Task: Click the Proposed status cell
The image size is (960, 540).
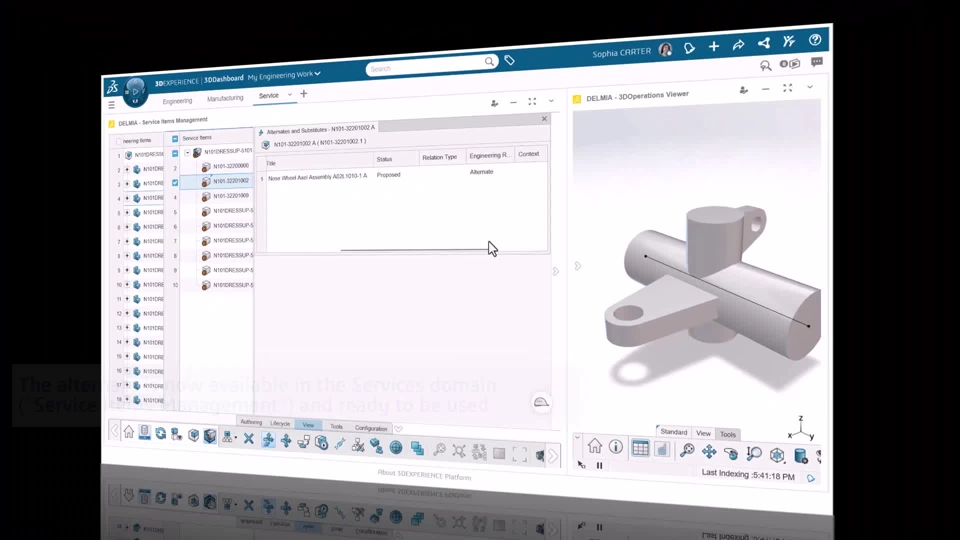Action: coord(389,175)
